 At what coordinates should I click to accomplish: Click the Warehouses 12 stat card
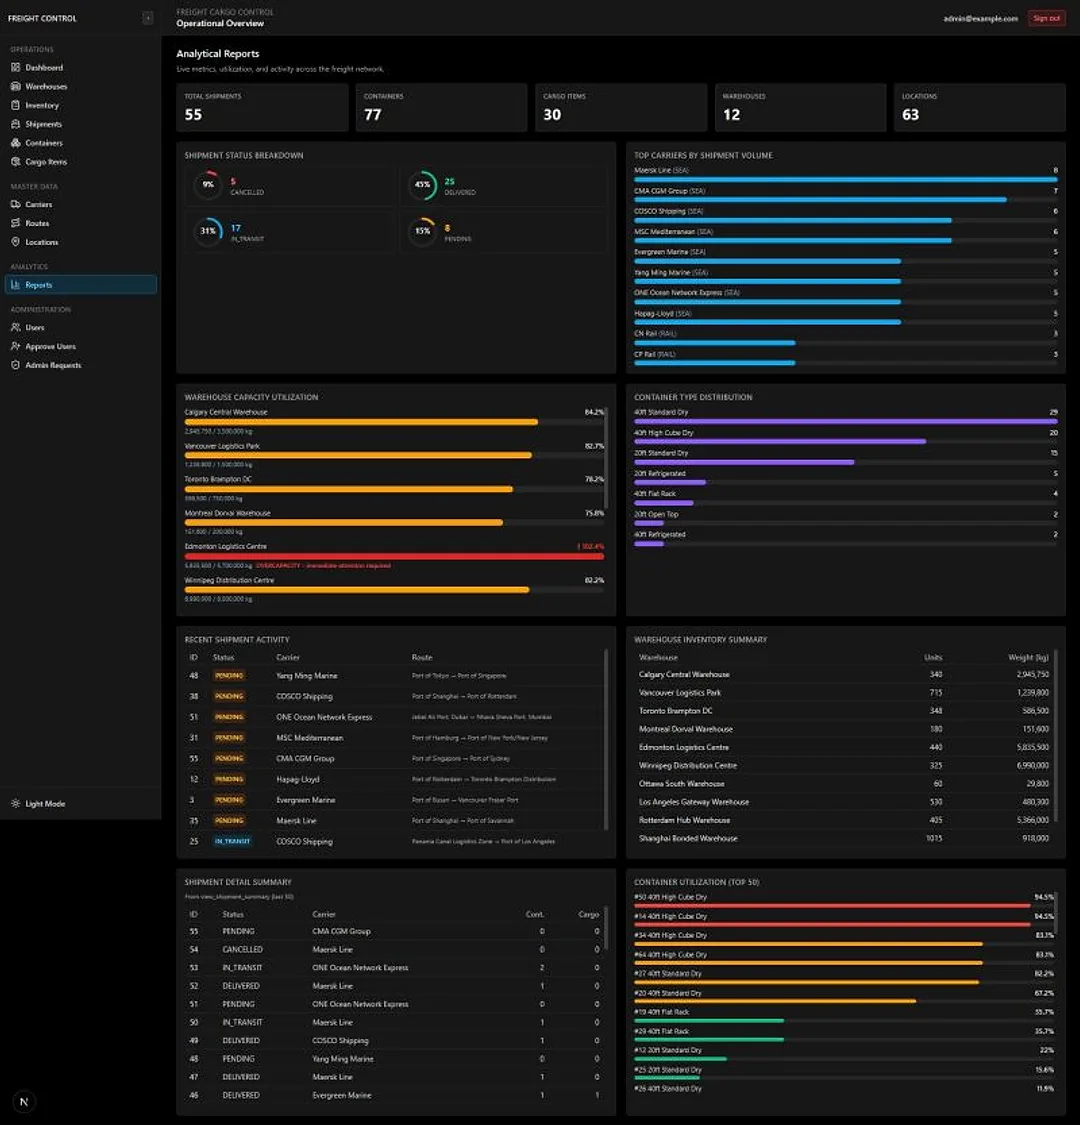click(800, 108)
